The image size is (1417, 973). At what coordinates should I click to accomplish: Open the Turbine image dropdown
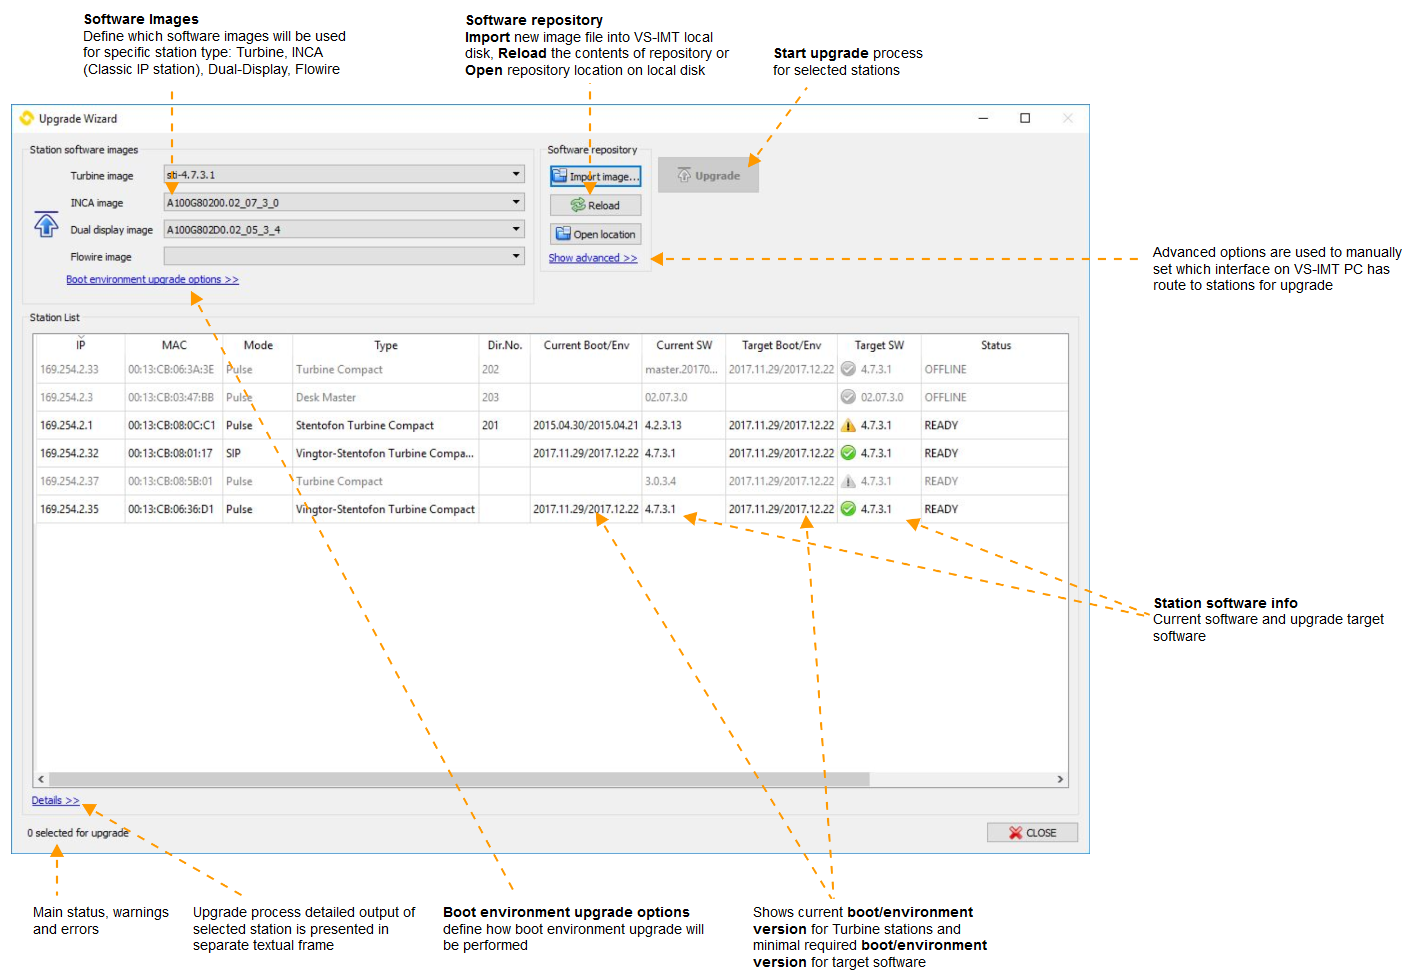click(516, 175)
